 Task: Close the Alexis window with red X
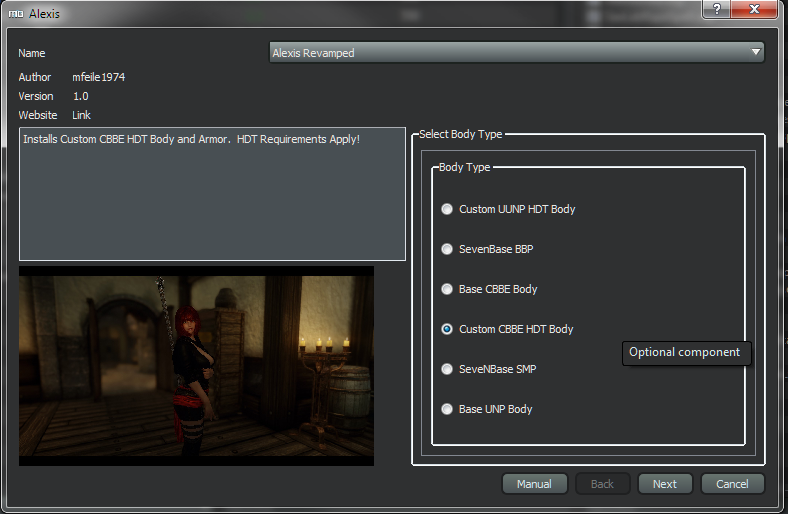(x=755, y=8)
